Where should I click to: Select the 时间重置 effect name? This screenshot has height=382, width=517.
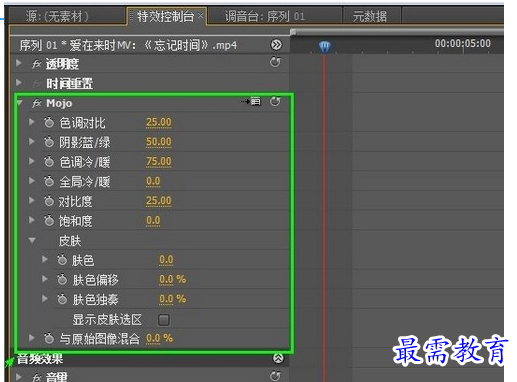coord(69,83)
